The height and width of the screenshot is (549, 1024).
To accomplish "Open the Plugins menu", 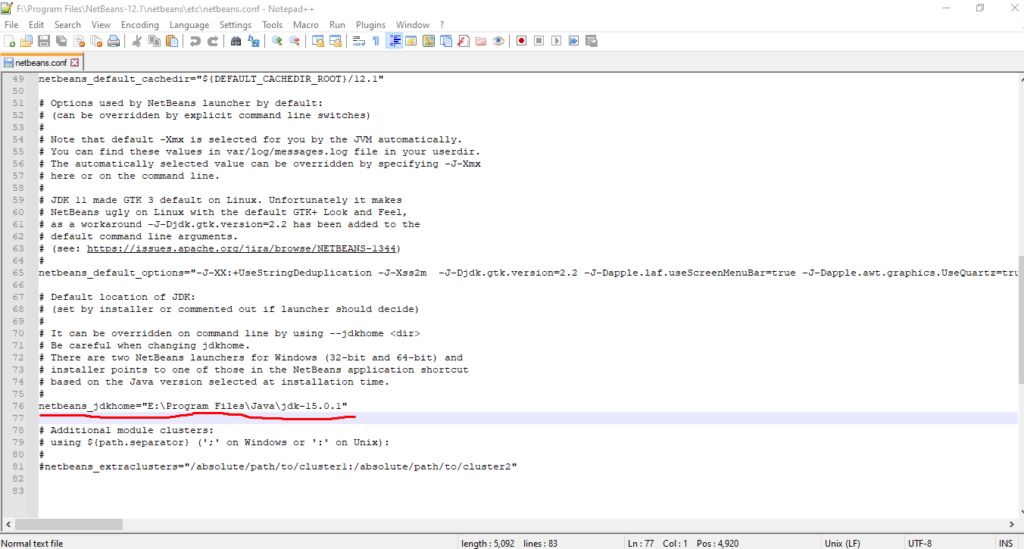I will pyautogui.click(x=370, y=24).
